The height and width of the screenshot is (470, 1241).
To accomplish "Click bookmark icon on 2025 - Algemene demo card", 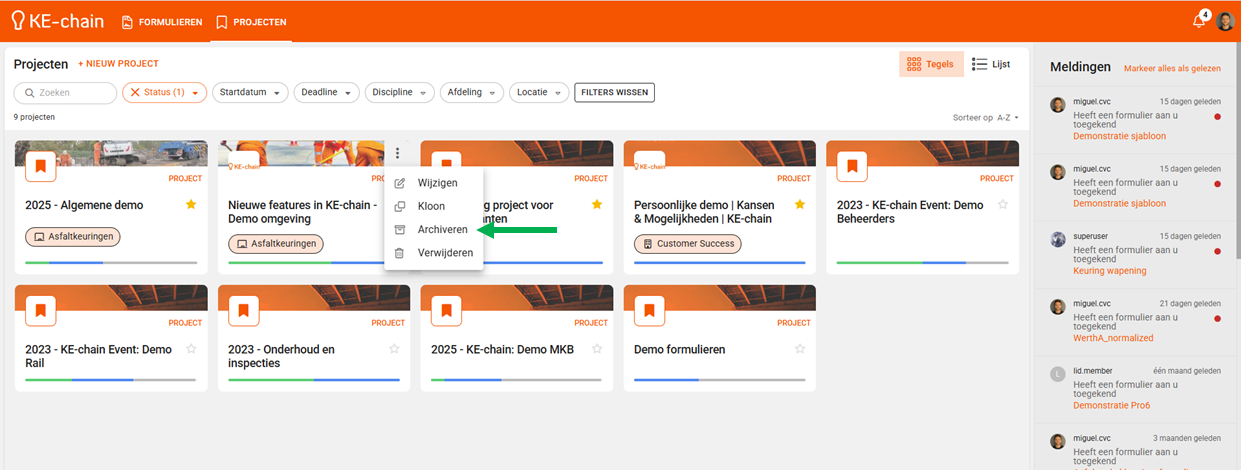I will click(x=41, y=166).
